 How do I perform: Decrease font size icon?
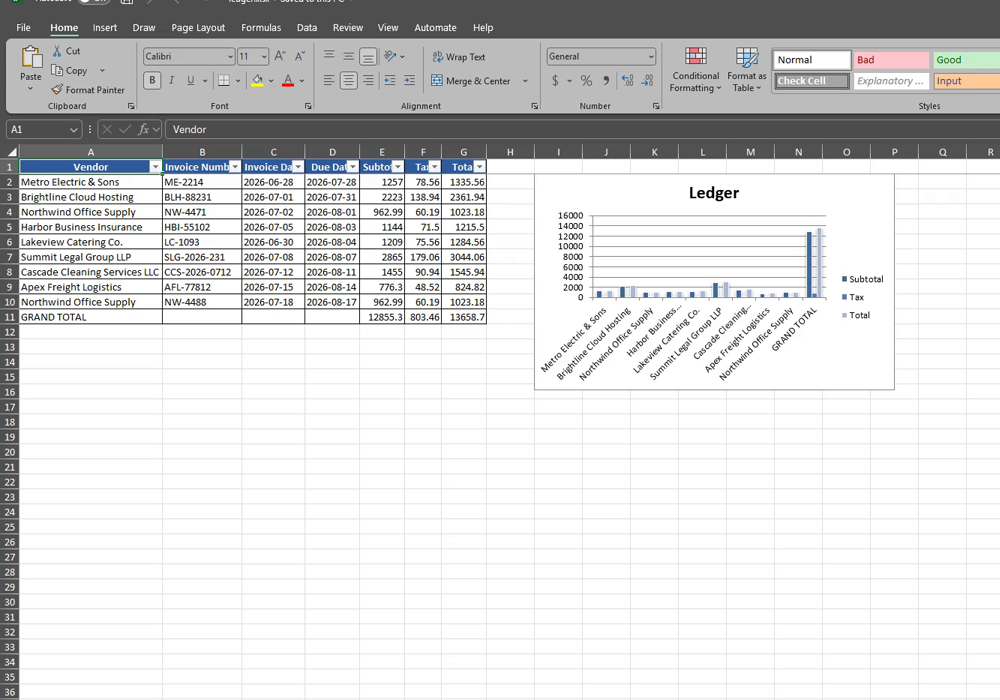[x=300, y=56]
